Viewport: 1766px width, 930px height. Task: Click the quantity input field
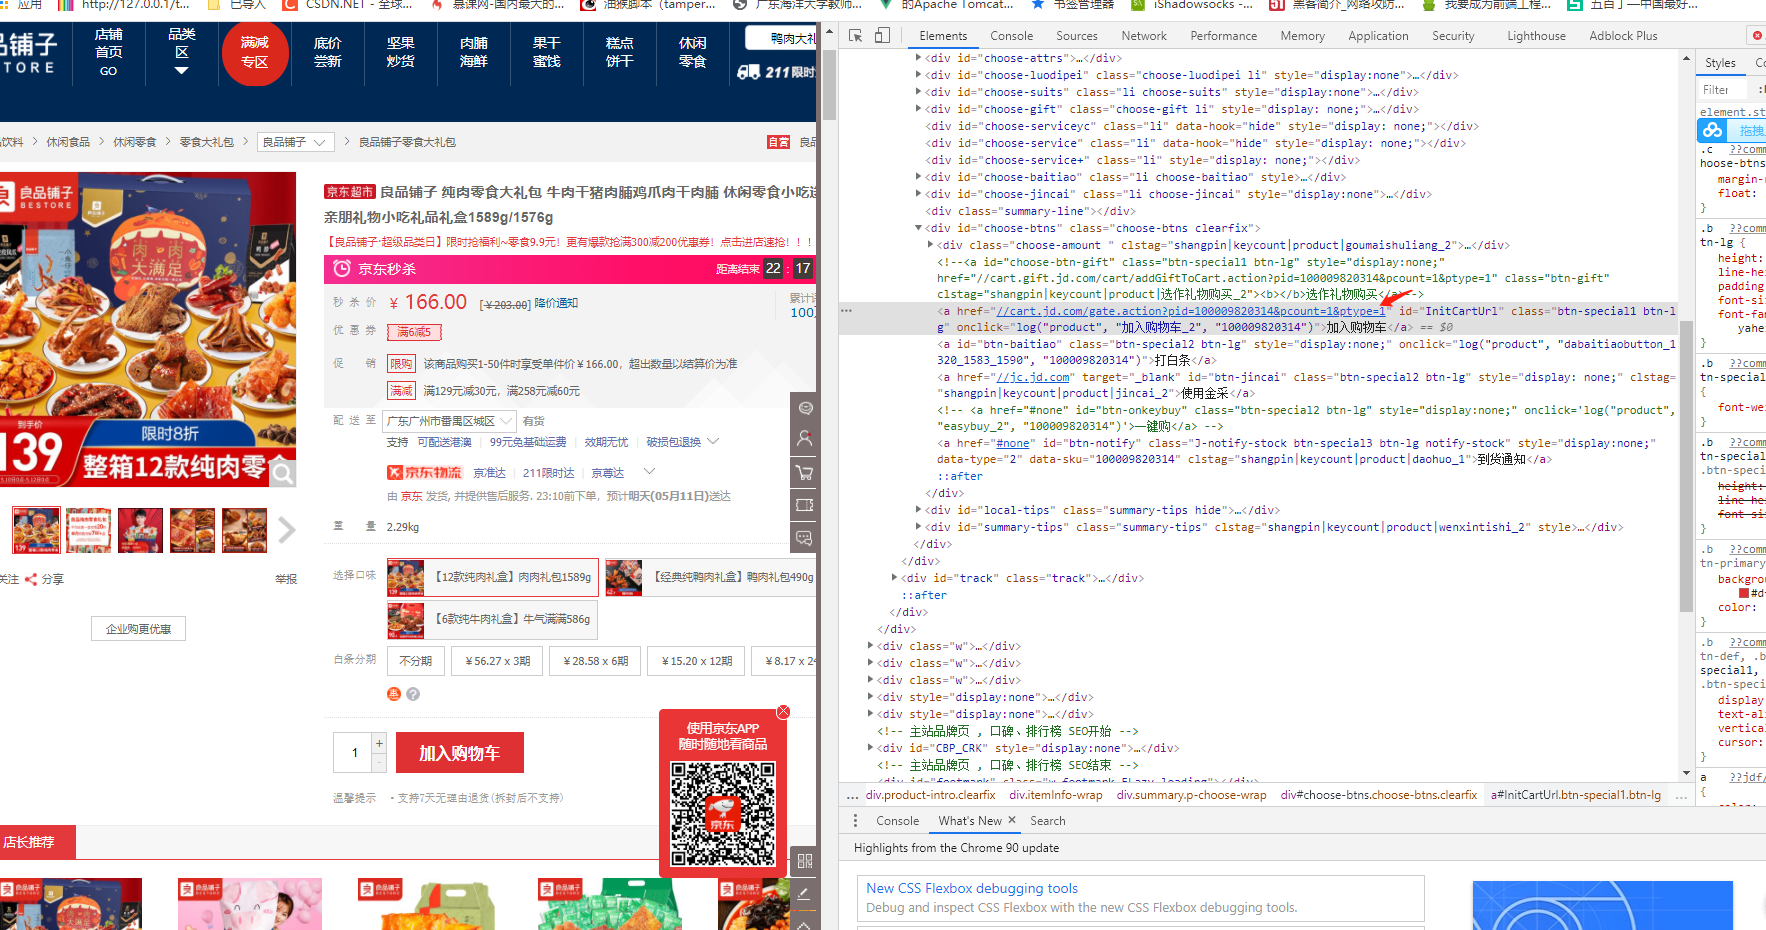(353, 752)
